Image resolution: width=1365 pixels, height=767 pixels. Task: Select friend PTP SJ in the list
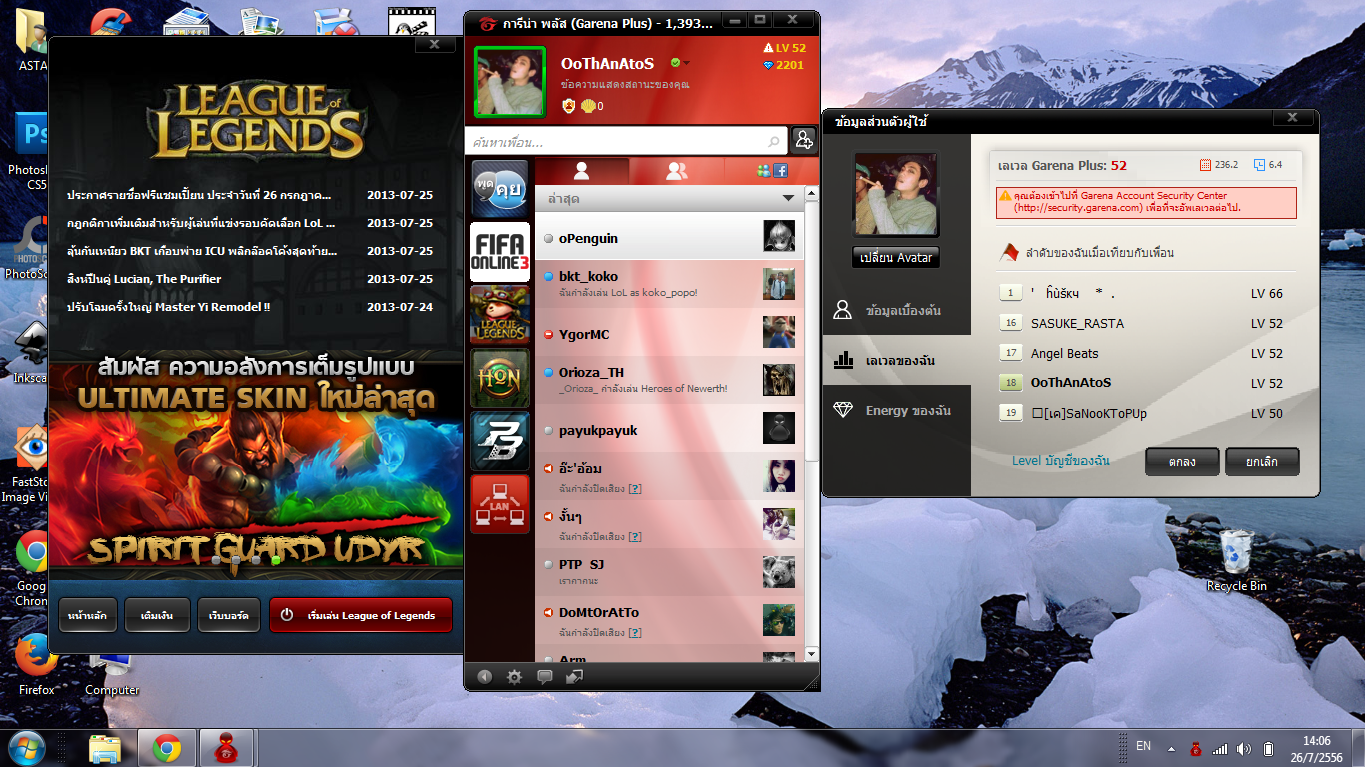coord(669,573)
